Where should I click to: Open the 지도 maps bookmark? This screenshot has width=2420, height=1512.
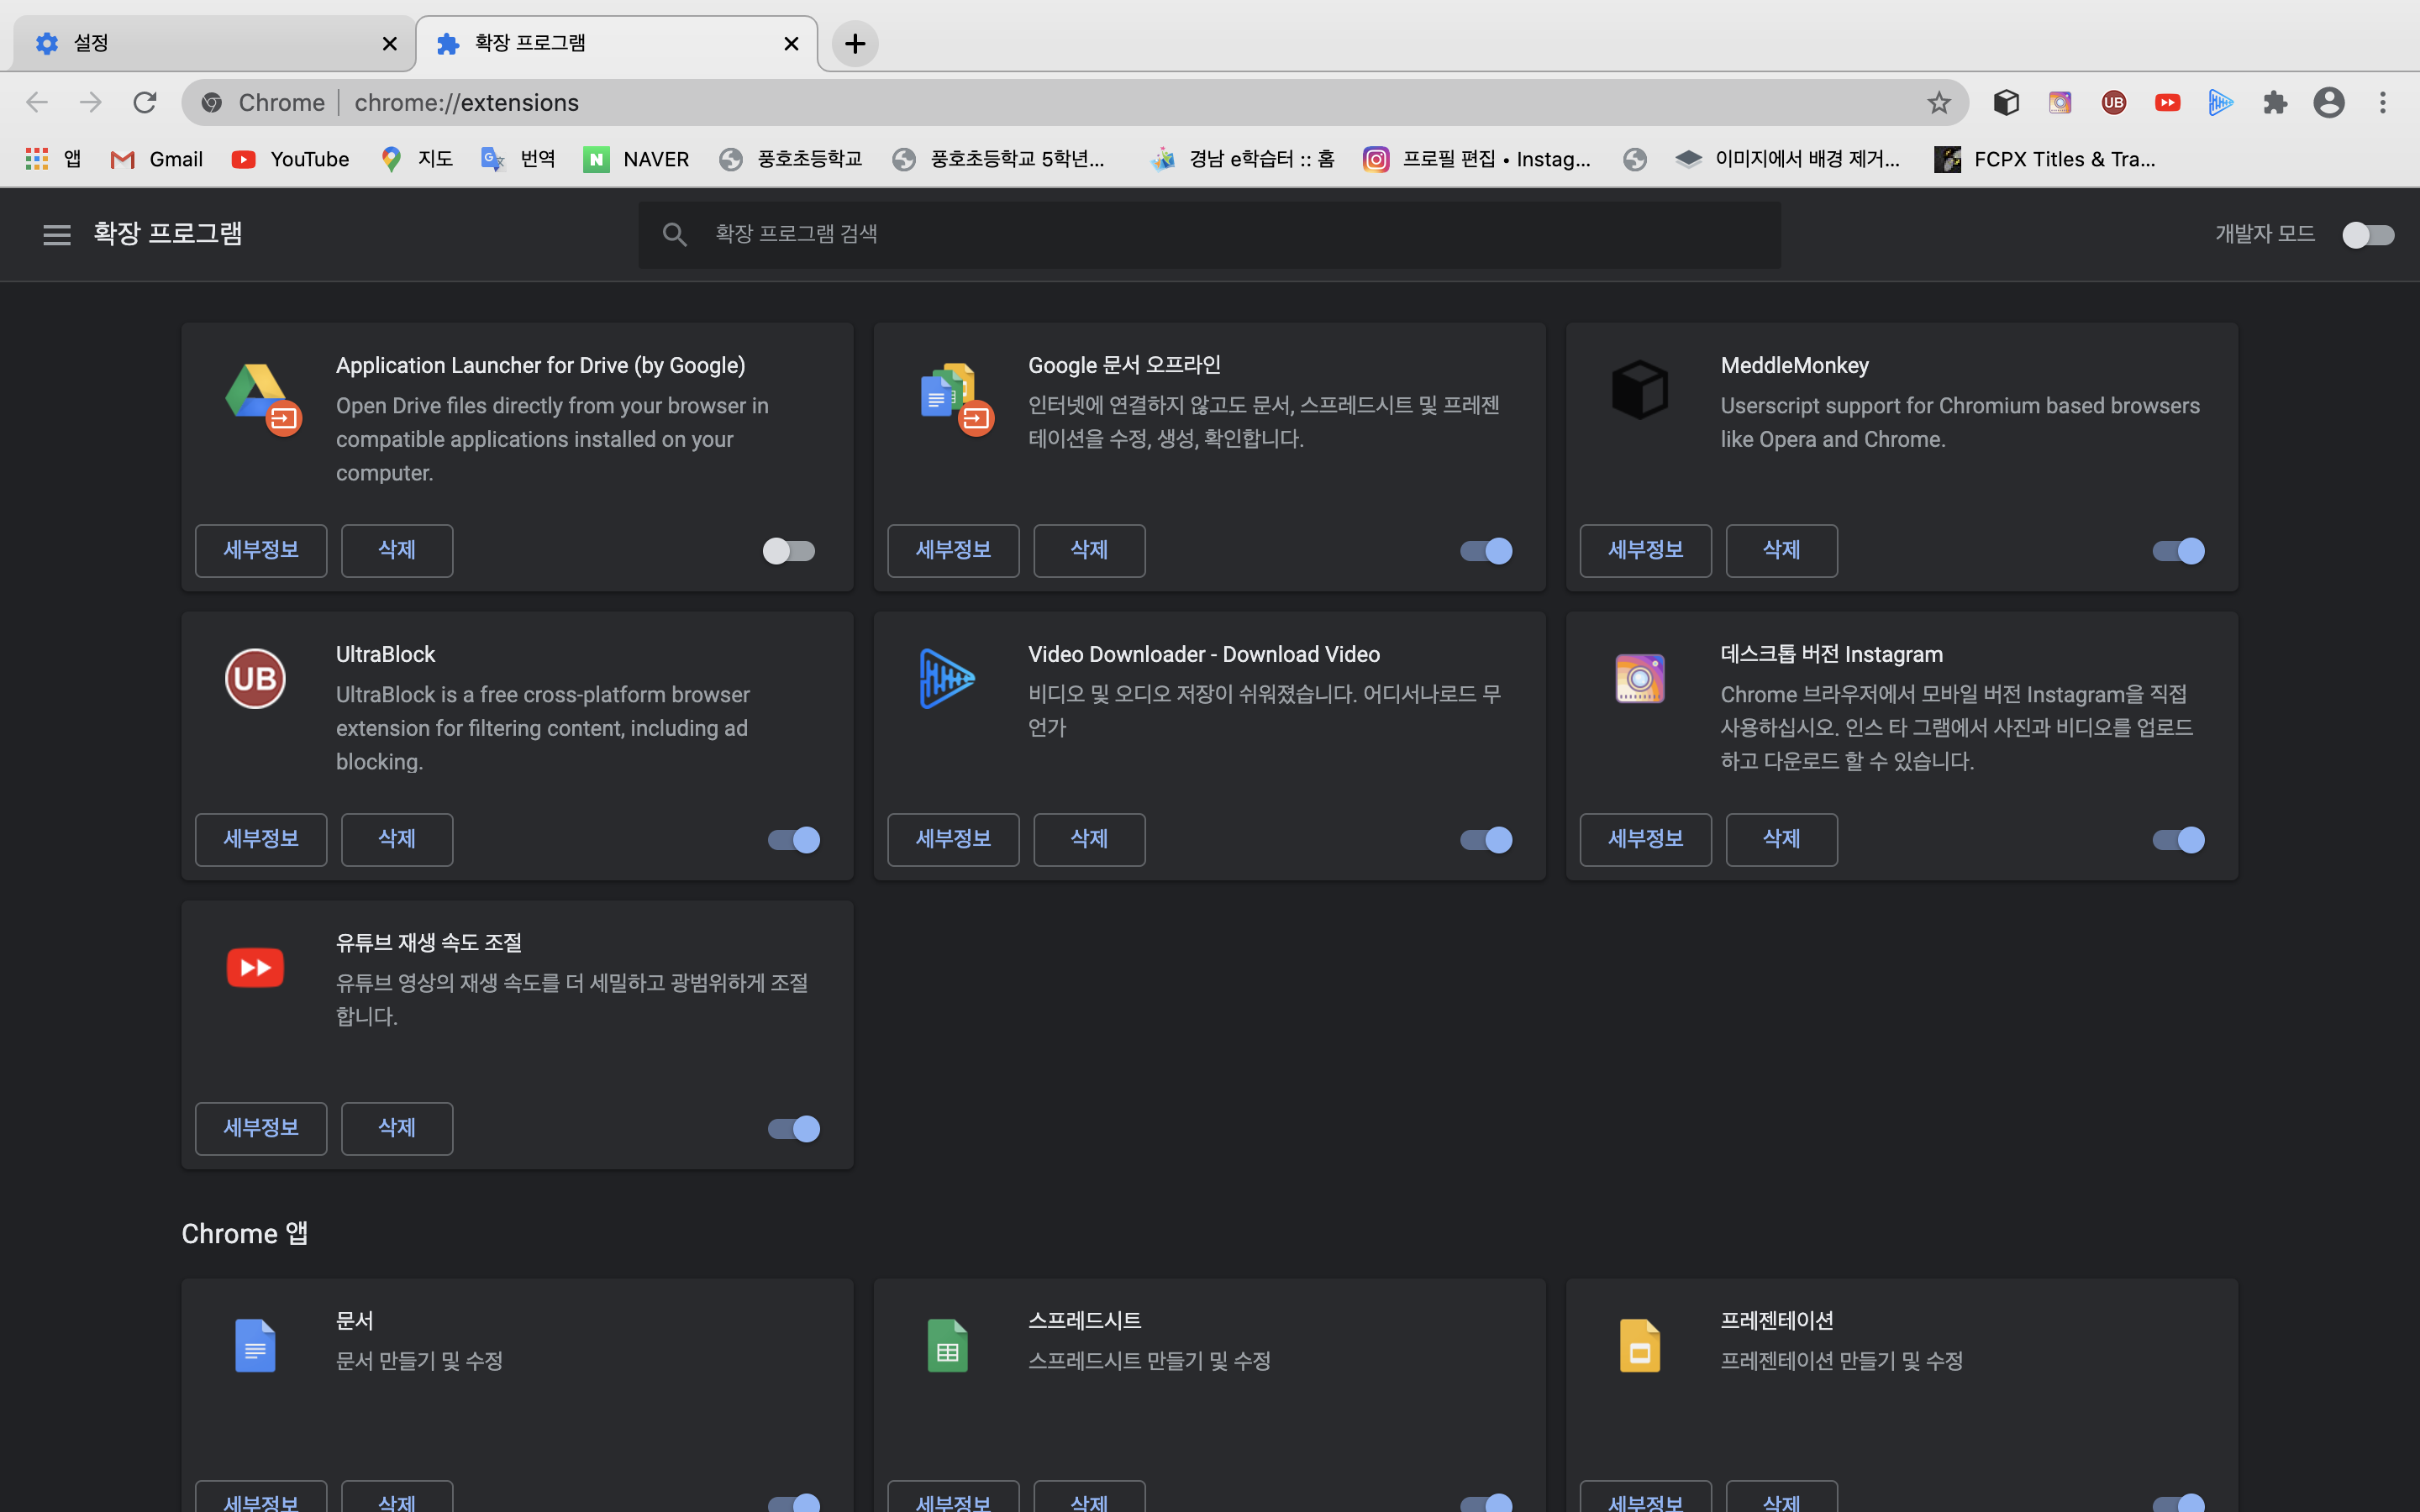[417, 159]
